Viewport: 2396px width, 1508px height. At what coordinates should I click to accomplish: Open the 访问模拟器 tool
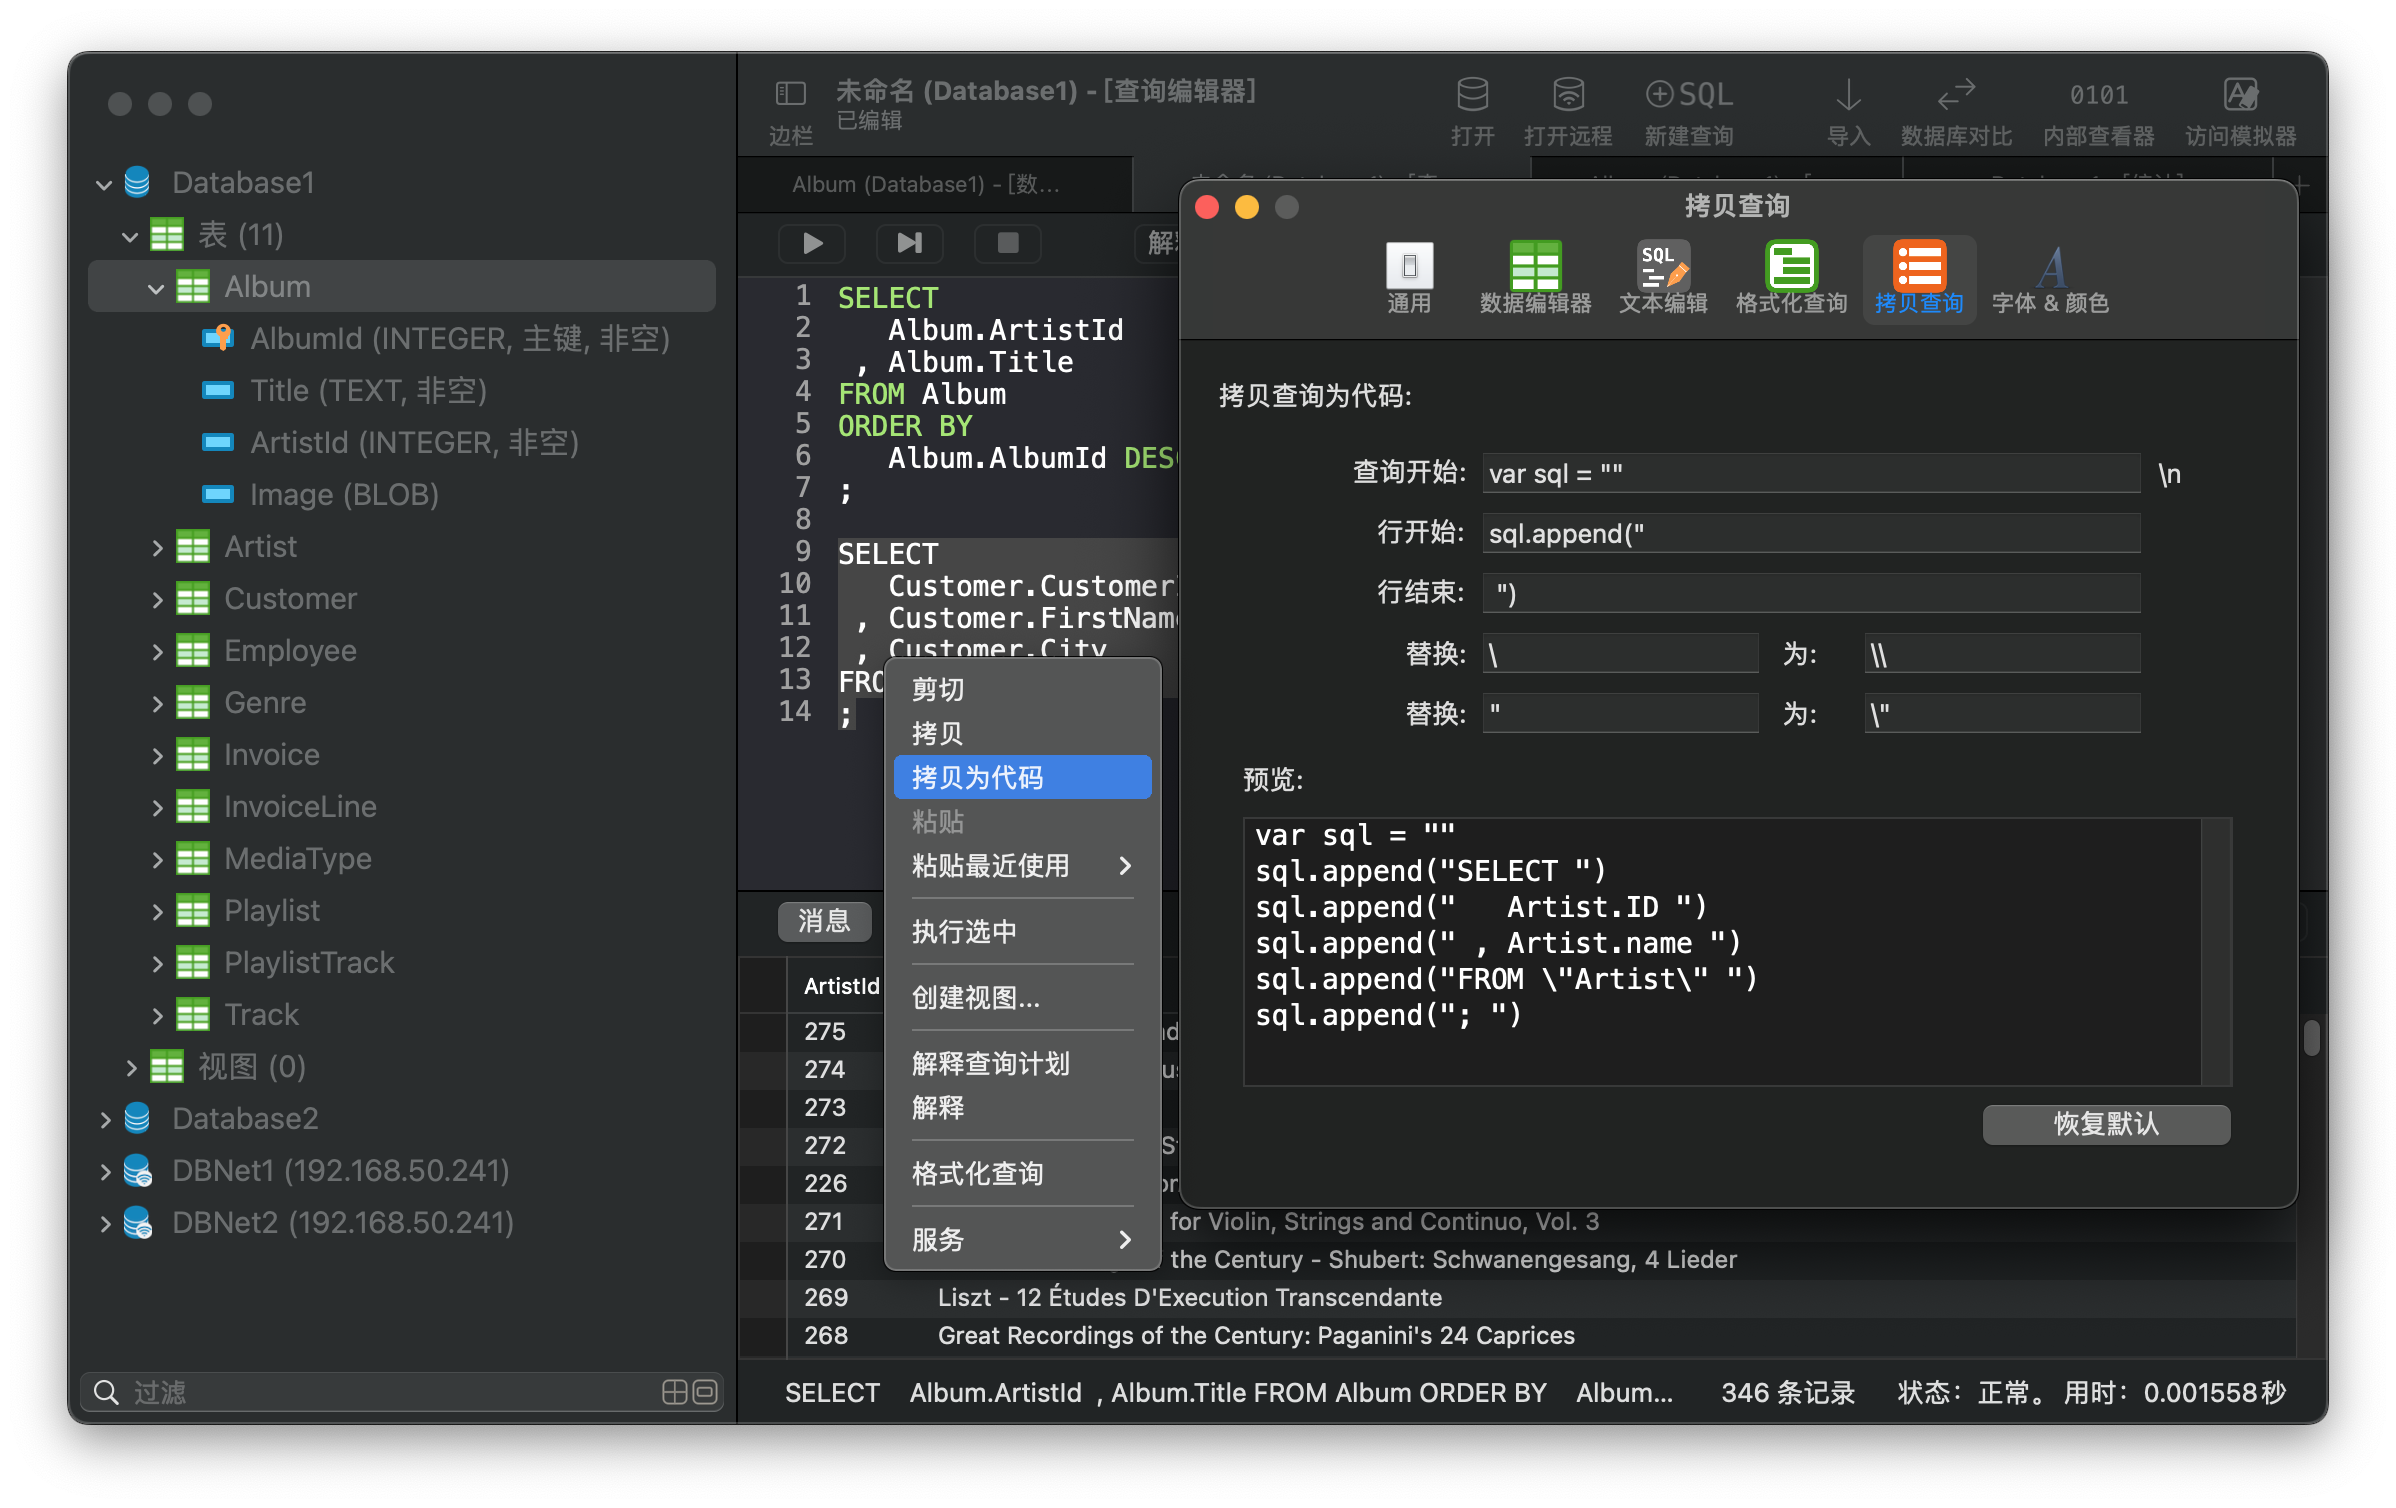(x=2240, y=95)
